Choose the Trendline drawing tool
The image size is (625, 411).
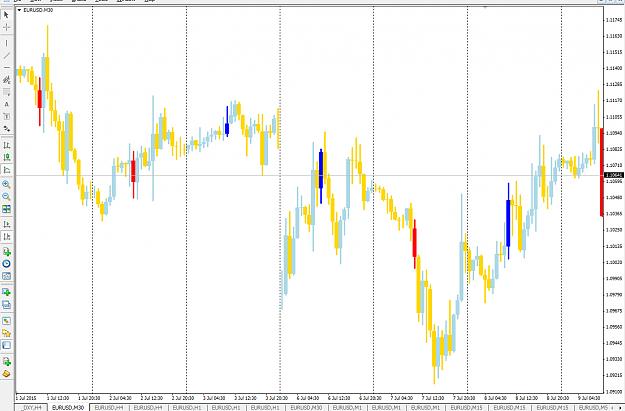click(6, 55)
